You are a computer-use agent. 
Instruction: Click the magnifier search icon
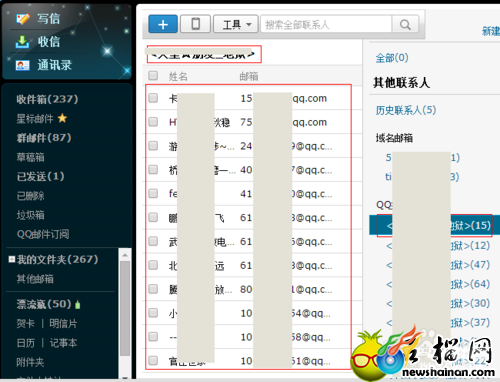pyautogui.click(x=405, y=24)
